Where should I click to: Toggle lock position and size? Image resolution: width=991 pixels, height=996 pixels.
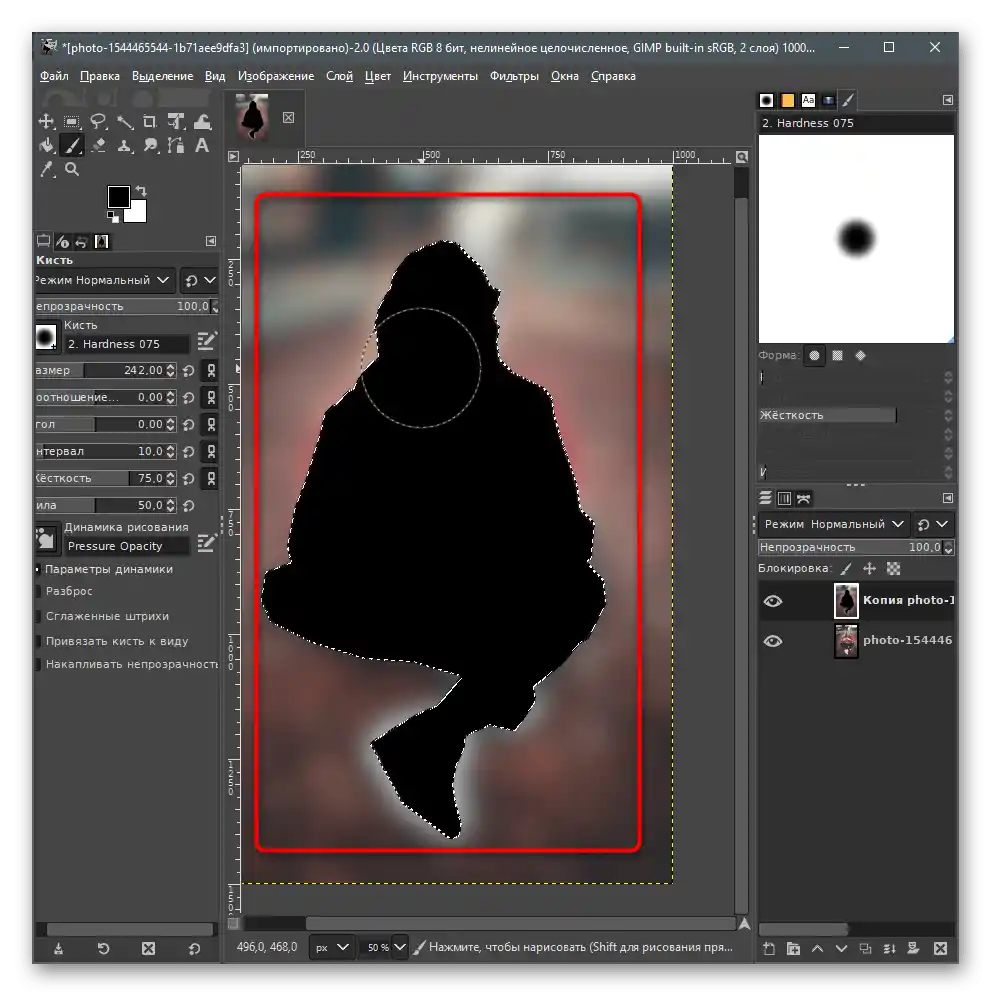click(x=870, y=569)
